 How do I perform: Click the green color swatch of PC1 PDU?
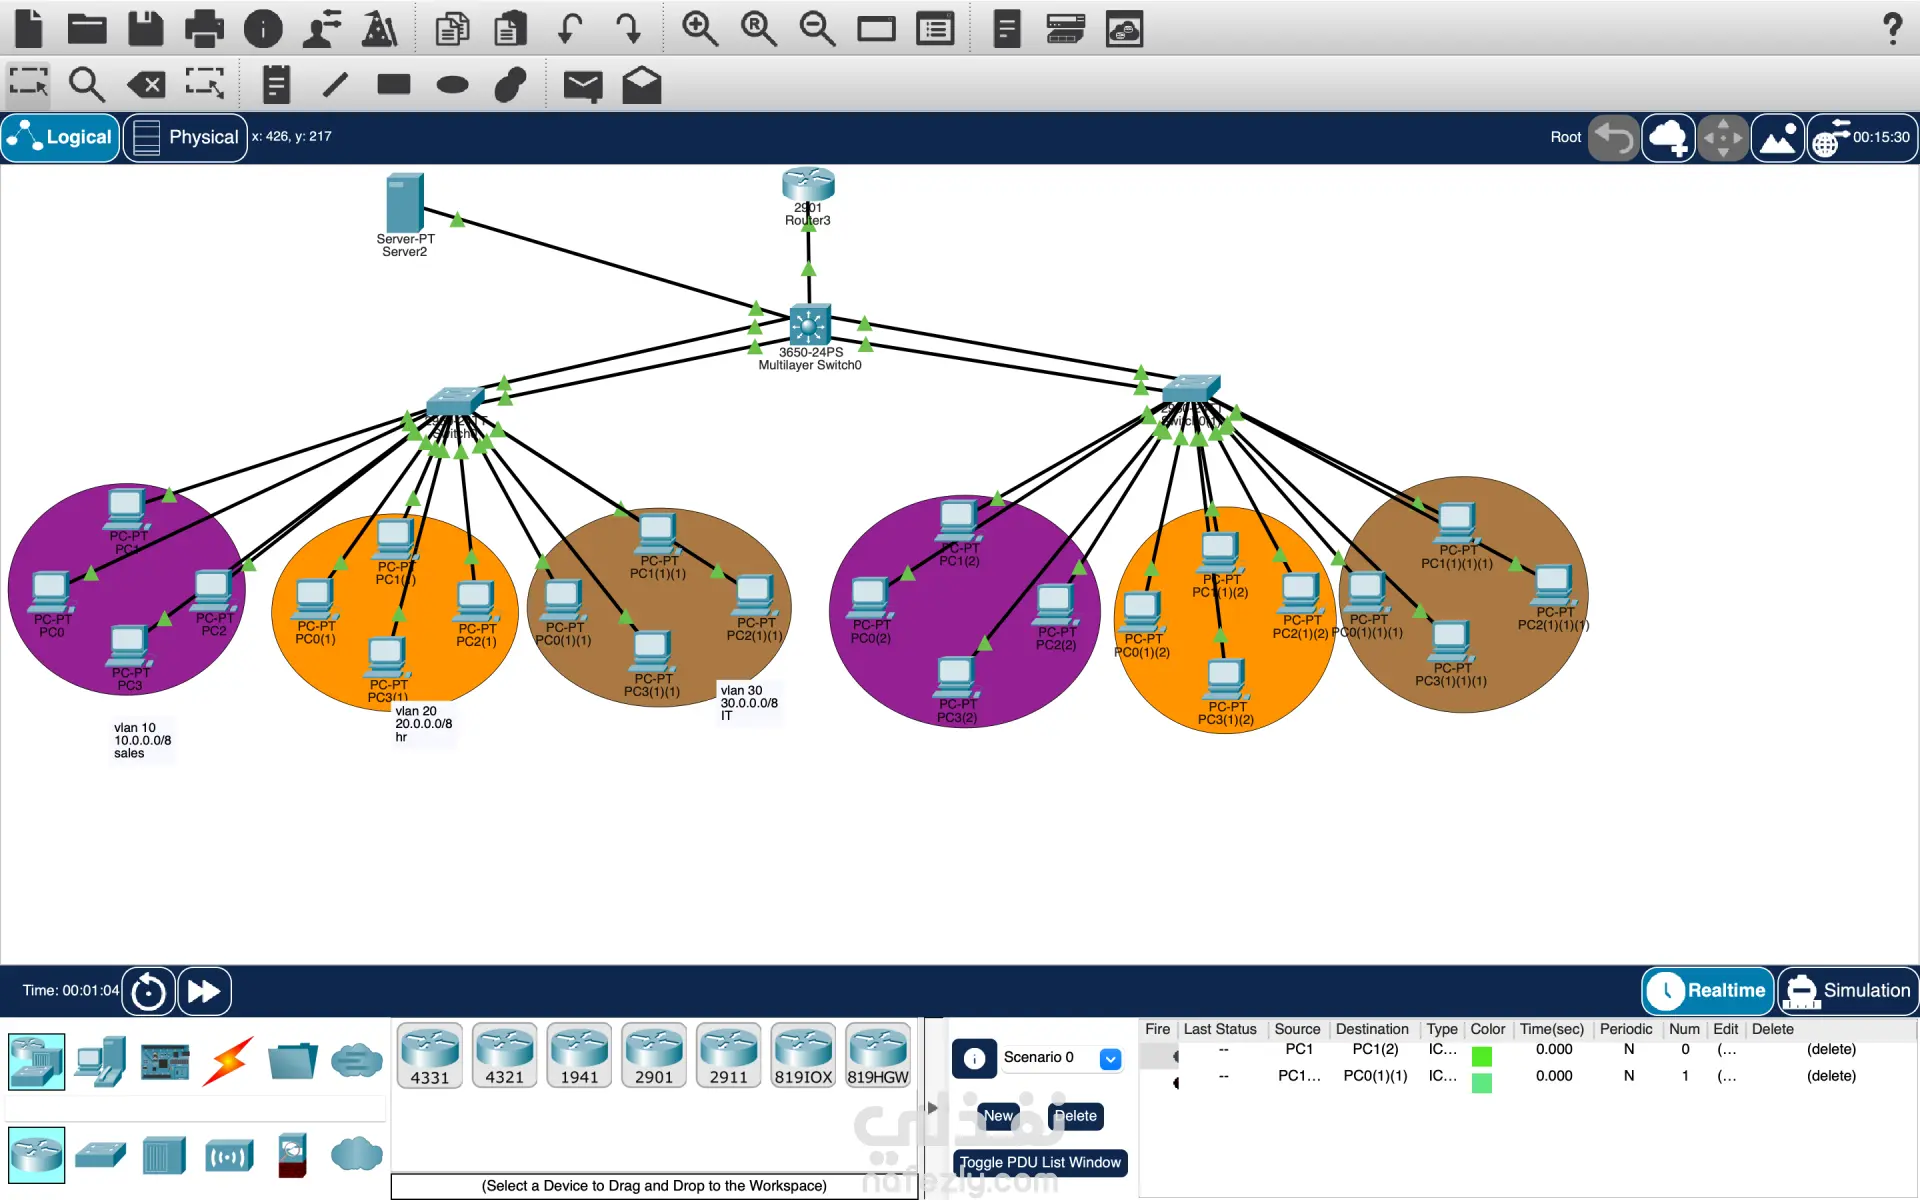pos(1482,1055)
